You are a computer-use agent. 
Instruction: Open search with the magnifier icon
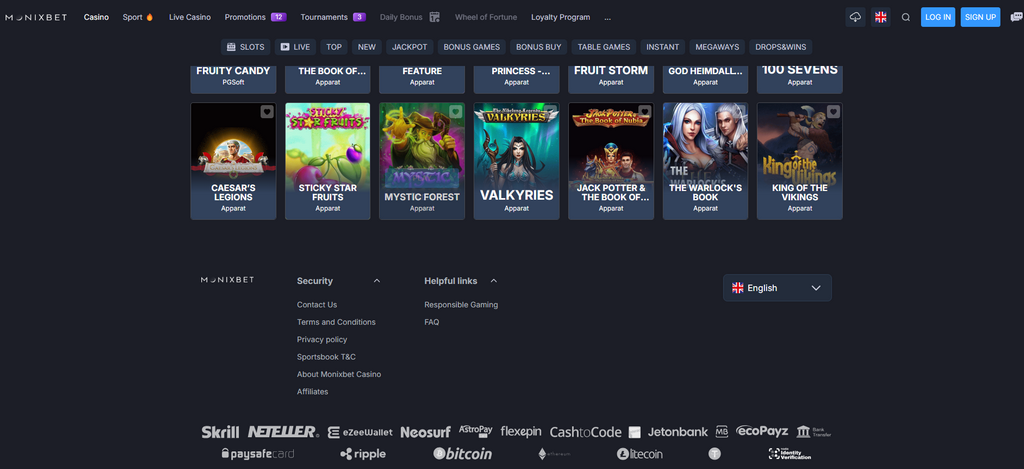[x=906, y=17]
